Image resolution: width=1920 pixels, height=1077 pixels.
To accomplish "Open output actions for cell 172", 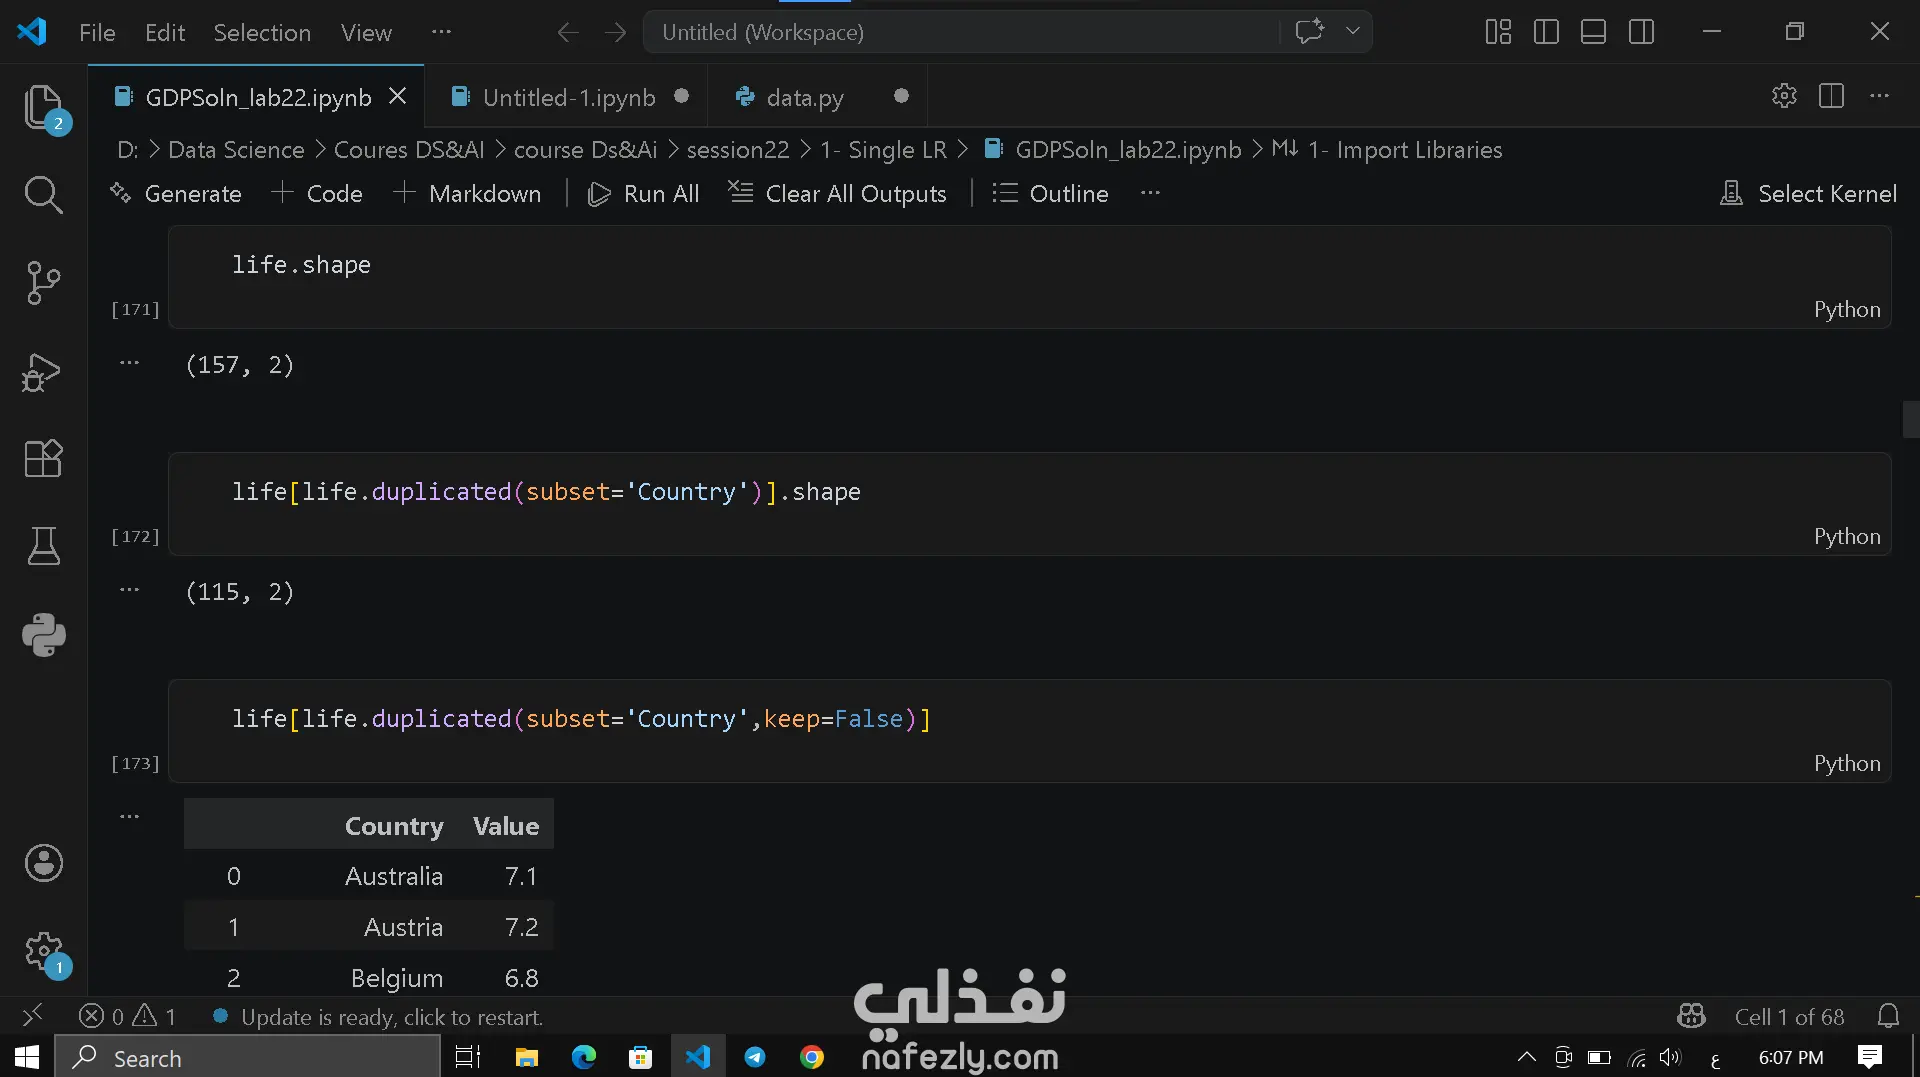I will click(x=129, y=590).
